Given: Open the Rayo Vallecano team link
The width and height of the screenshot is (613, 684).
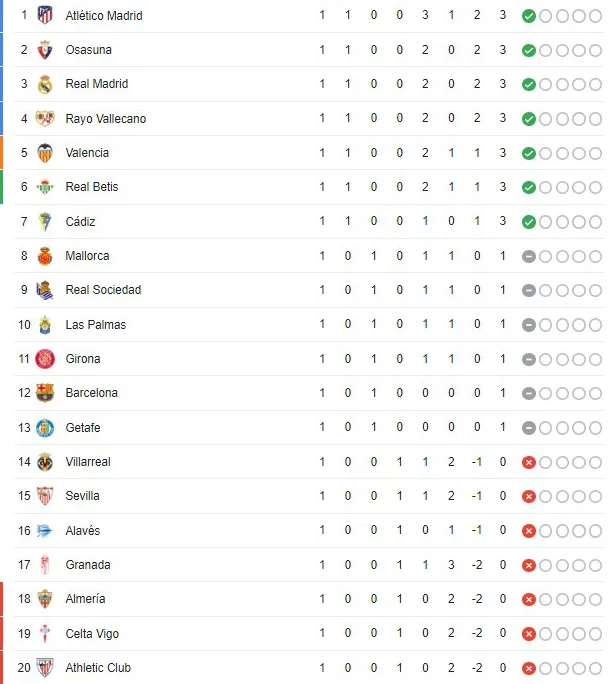Looking at the screenshot, I should (x=106, y=119).
